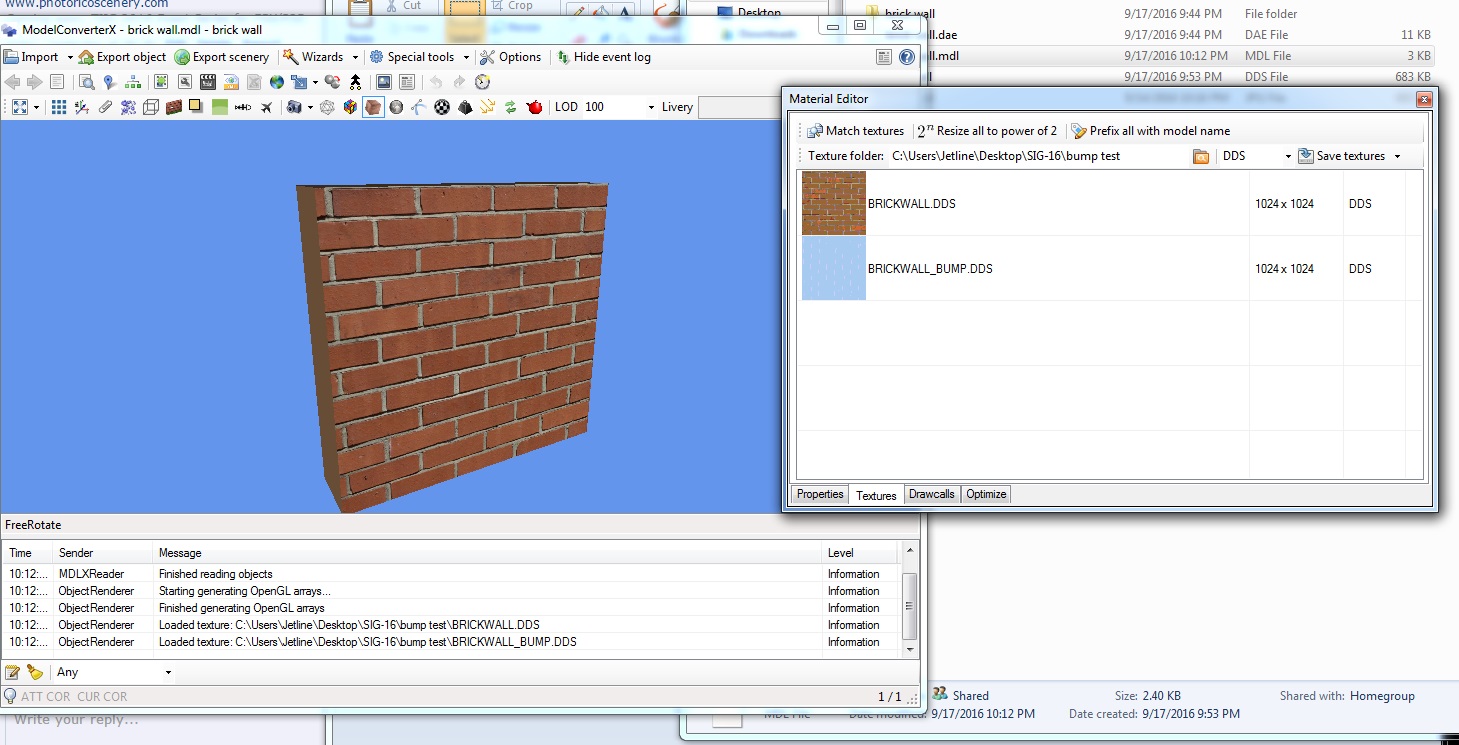The width and height of the screenshot is (1459, 745).
Task: Open the Properties tab in Material Editor
Action: coord(818,494)
